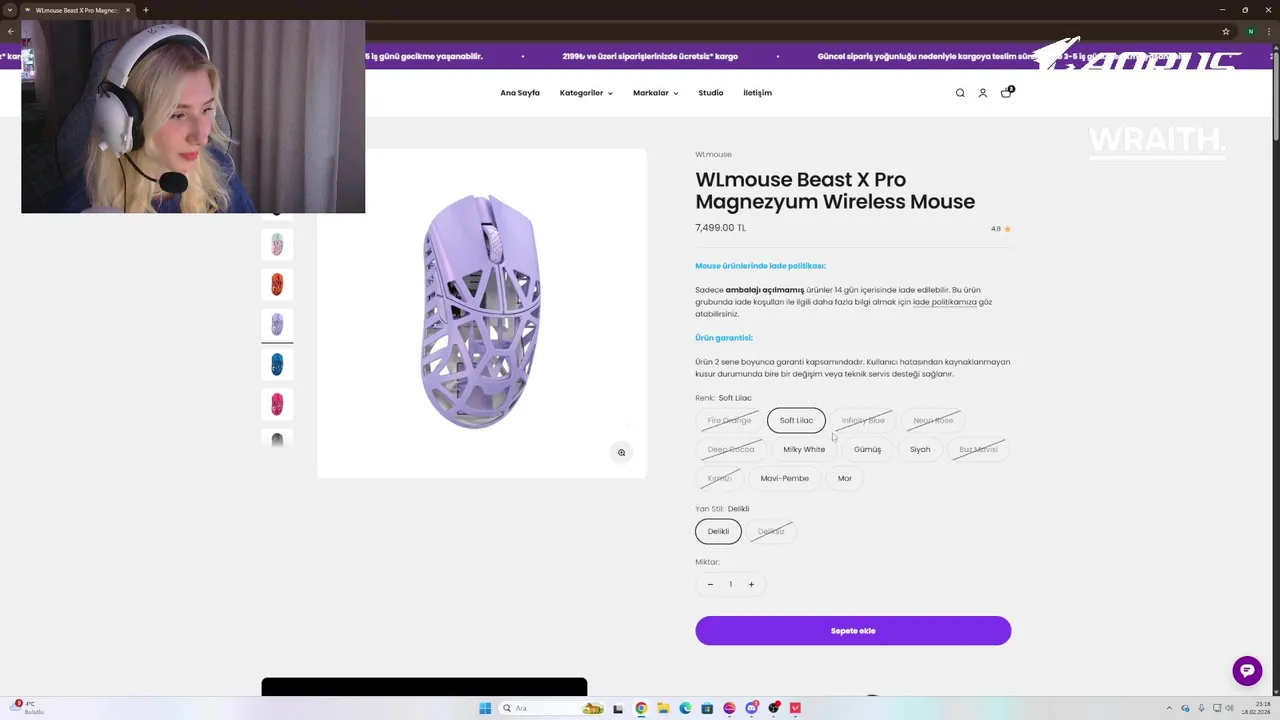The height and width of the screenshot is (720, 1280).
Task: Click the Windows taskbar search box
Action: coord(553,708)
